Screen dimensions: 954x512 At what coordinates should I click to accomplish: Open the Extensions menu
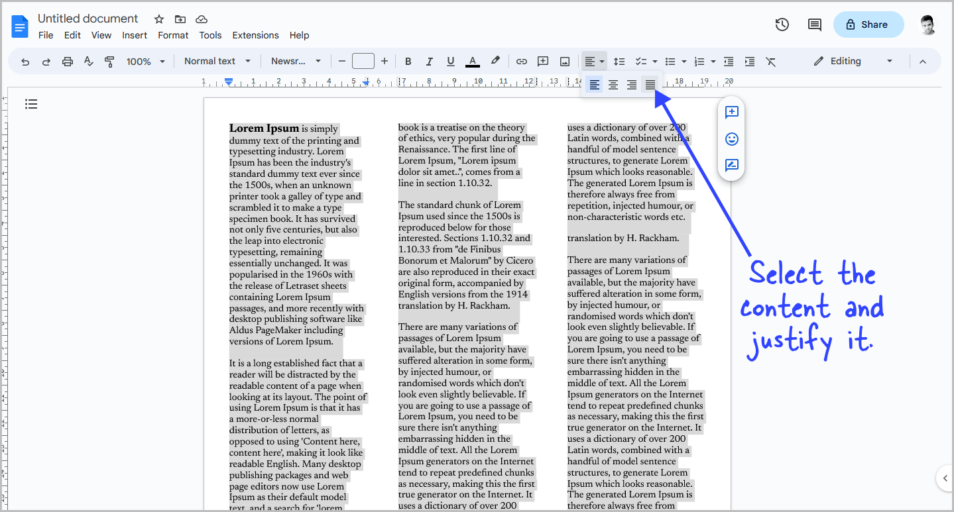[256, 35]
